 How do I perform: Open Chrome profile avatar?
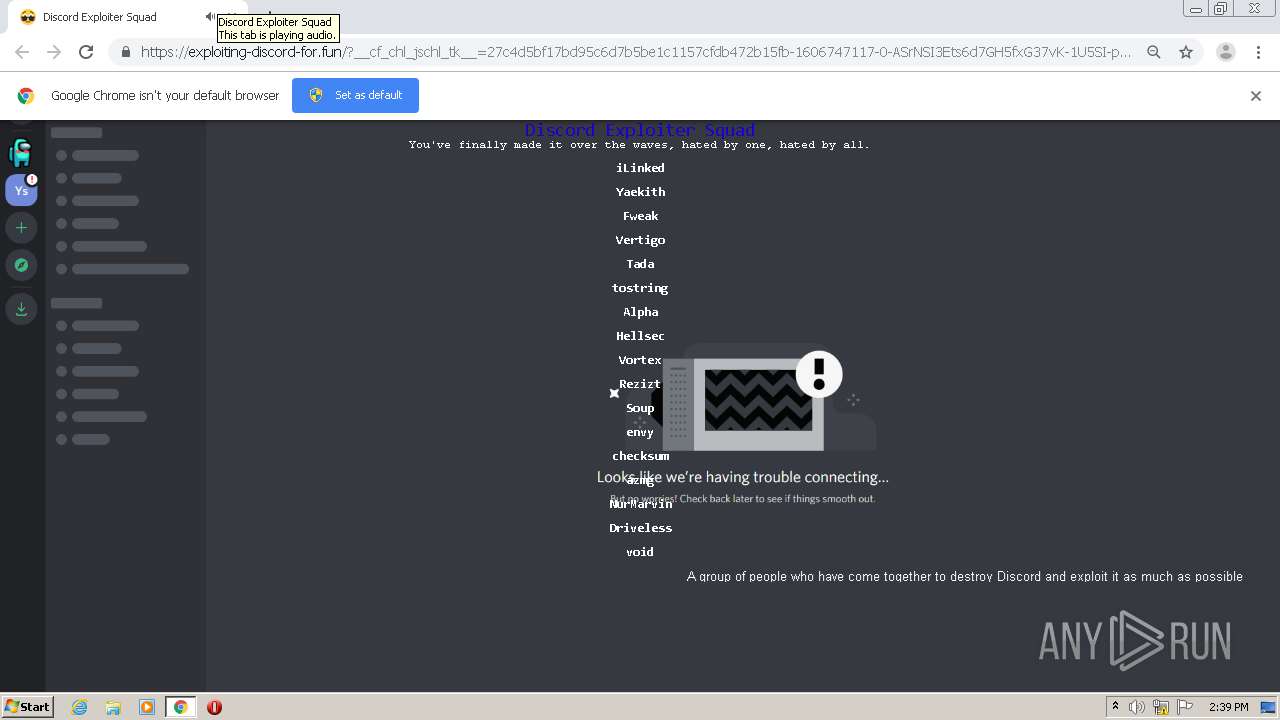pyautogui.click(x=1226, y=52)
